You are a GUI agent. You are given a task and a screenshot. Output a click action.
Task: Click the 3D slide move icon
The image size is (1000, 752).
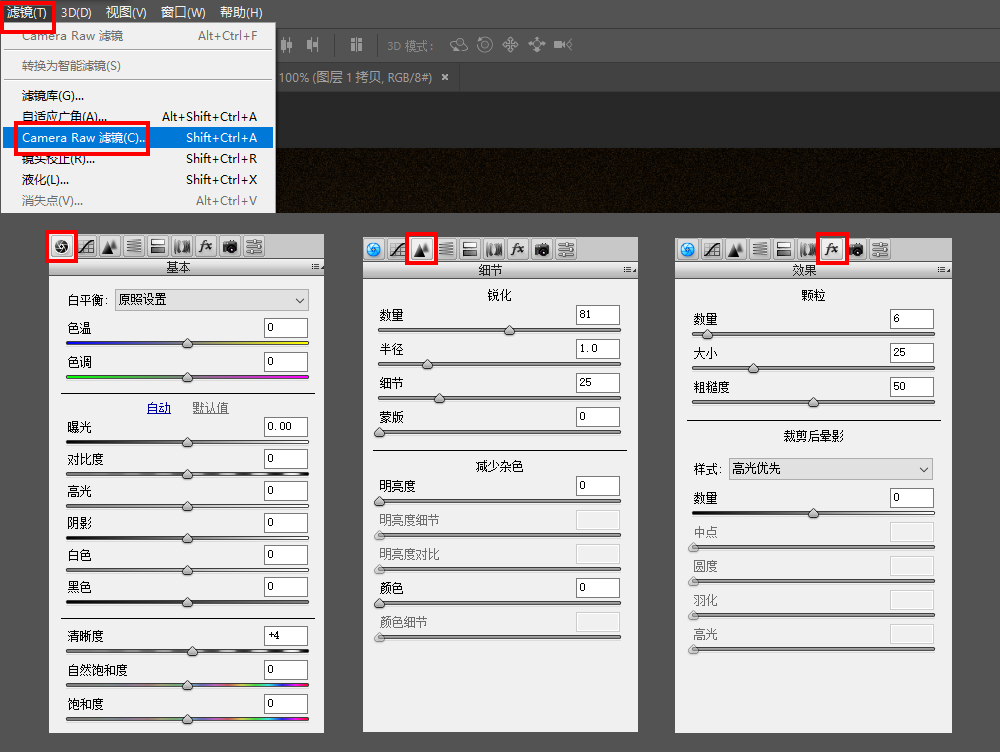pyautogui.click(x=537, y=45)
